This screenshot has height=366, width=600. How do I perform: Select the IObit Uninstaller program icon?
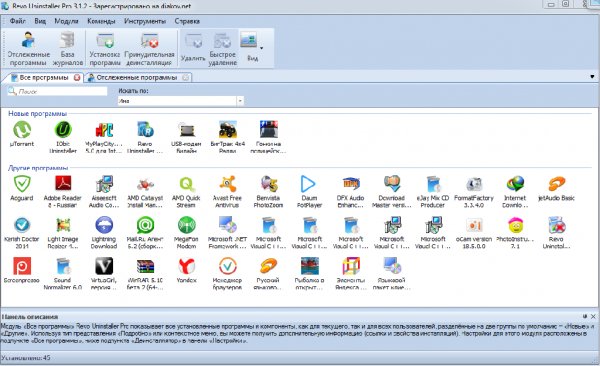tap(63, 130)
